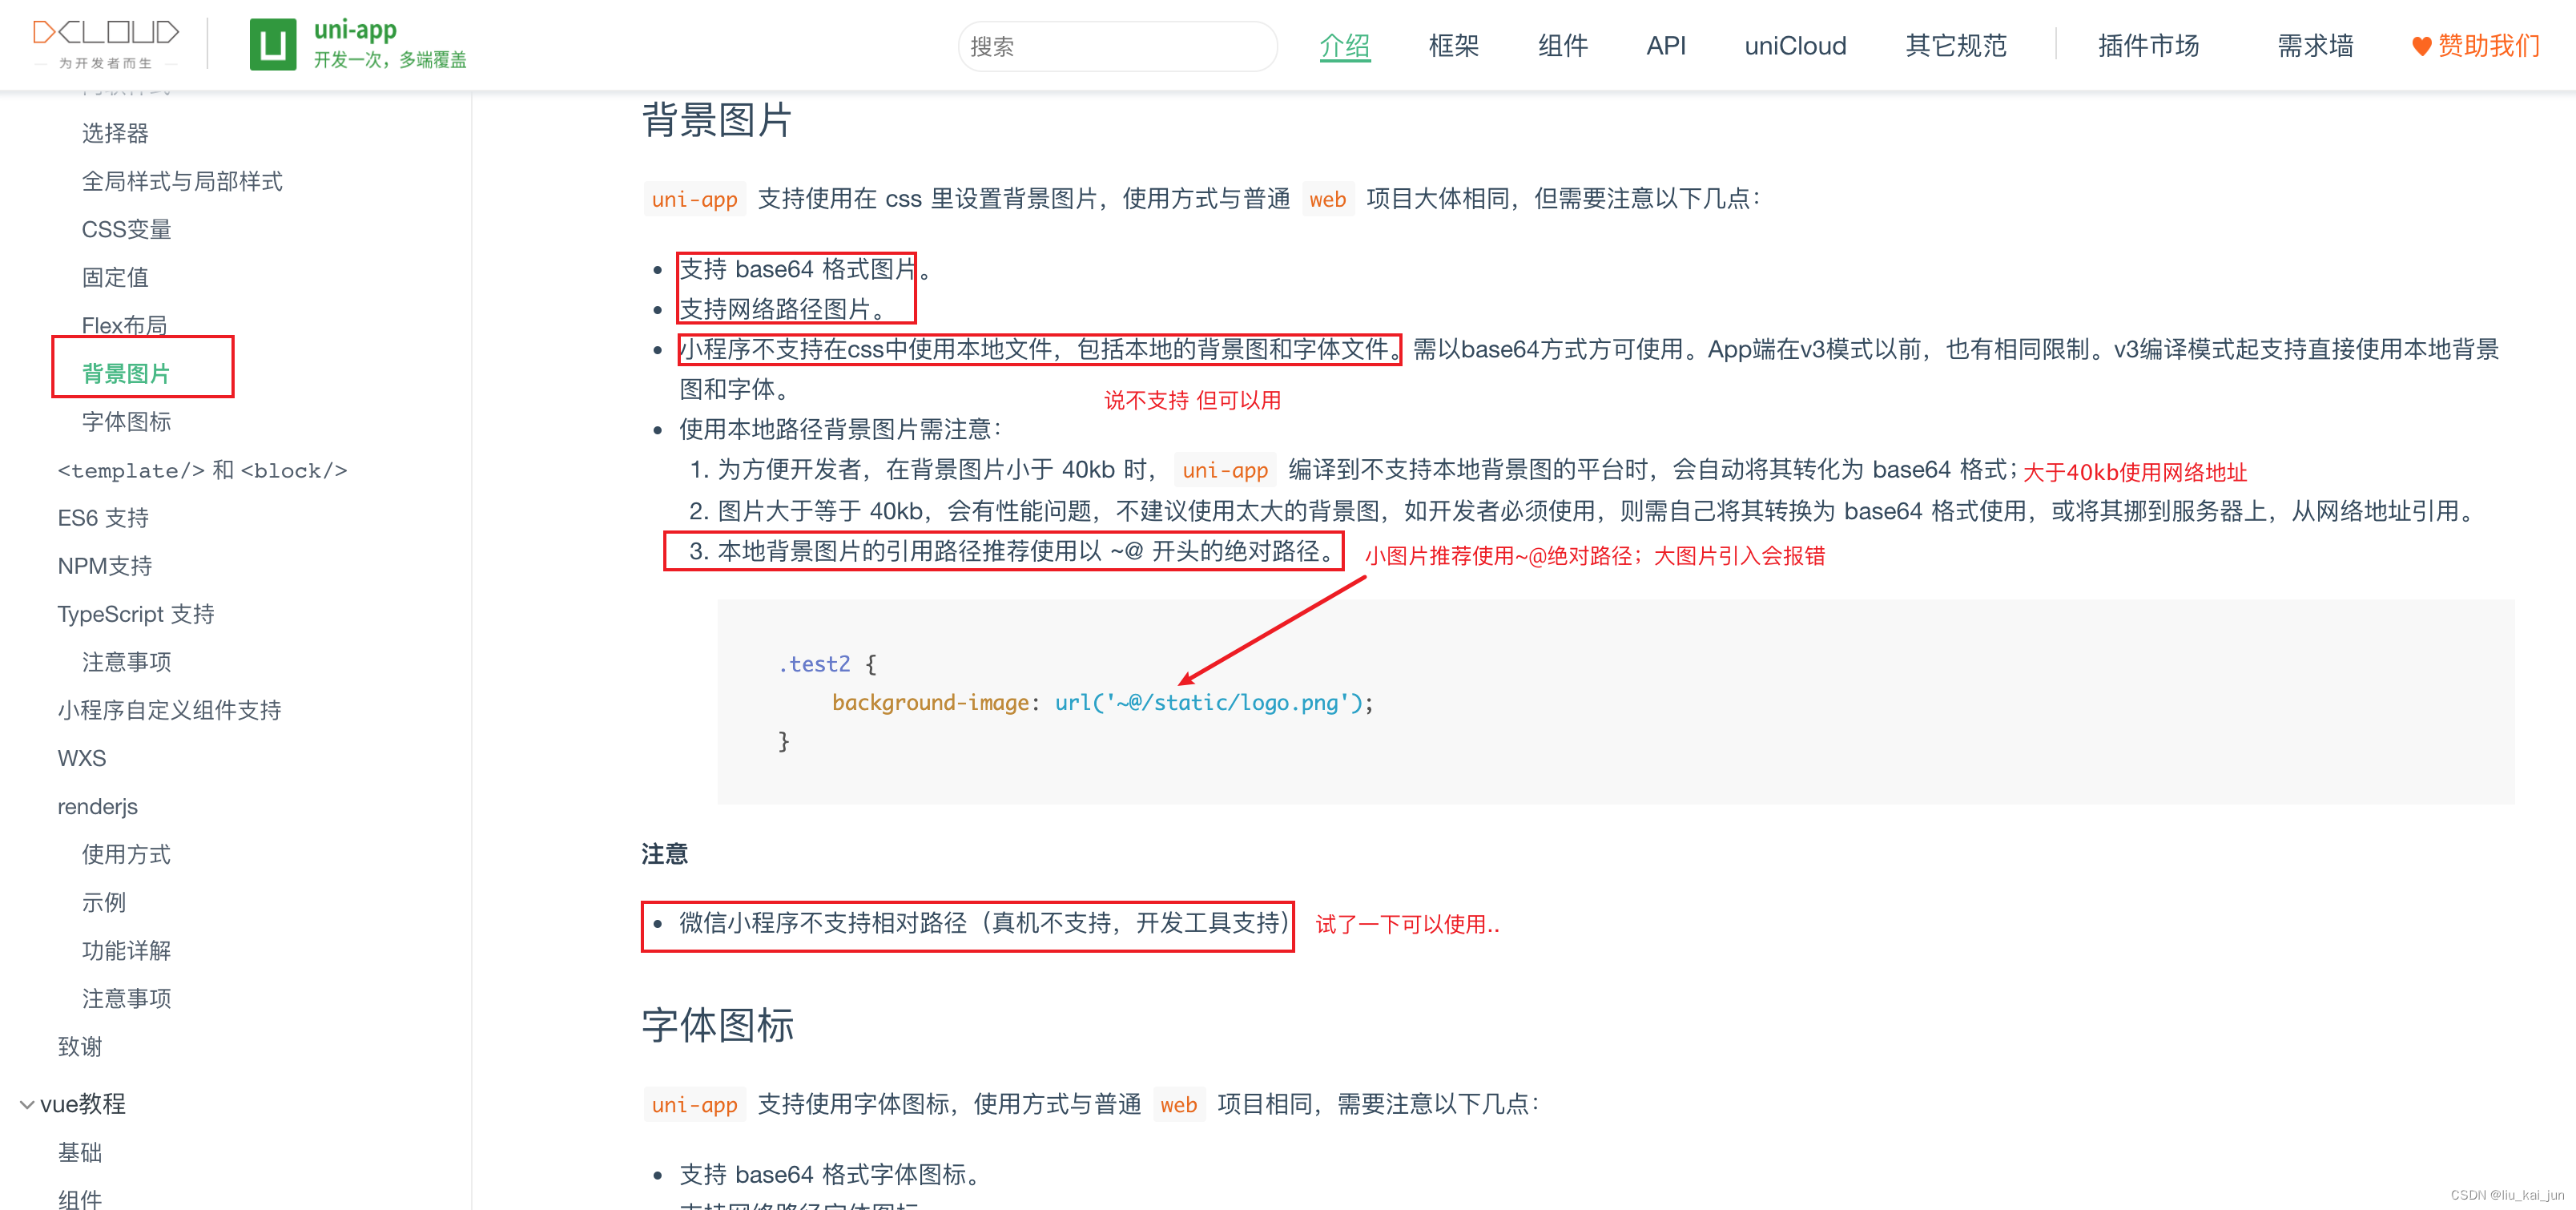Click the 使用本地路径背景图片需注意 bullet

[840, 429]
